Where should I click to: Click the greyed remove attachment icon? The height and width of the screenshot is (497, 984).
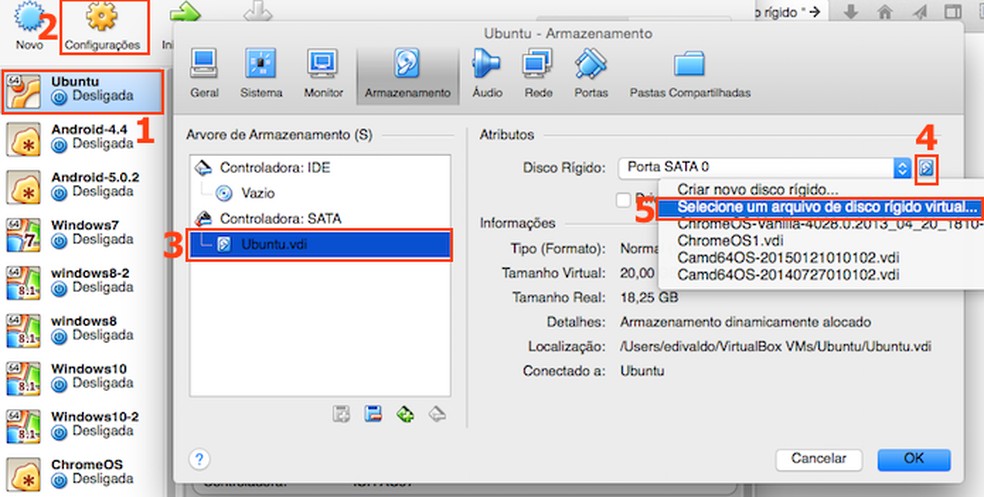[x=437, y=414]
